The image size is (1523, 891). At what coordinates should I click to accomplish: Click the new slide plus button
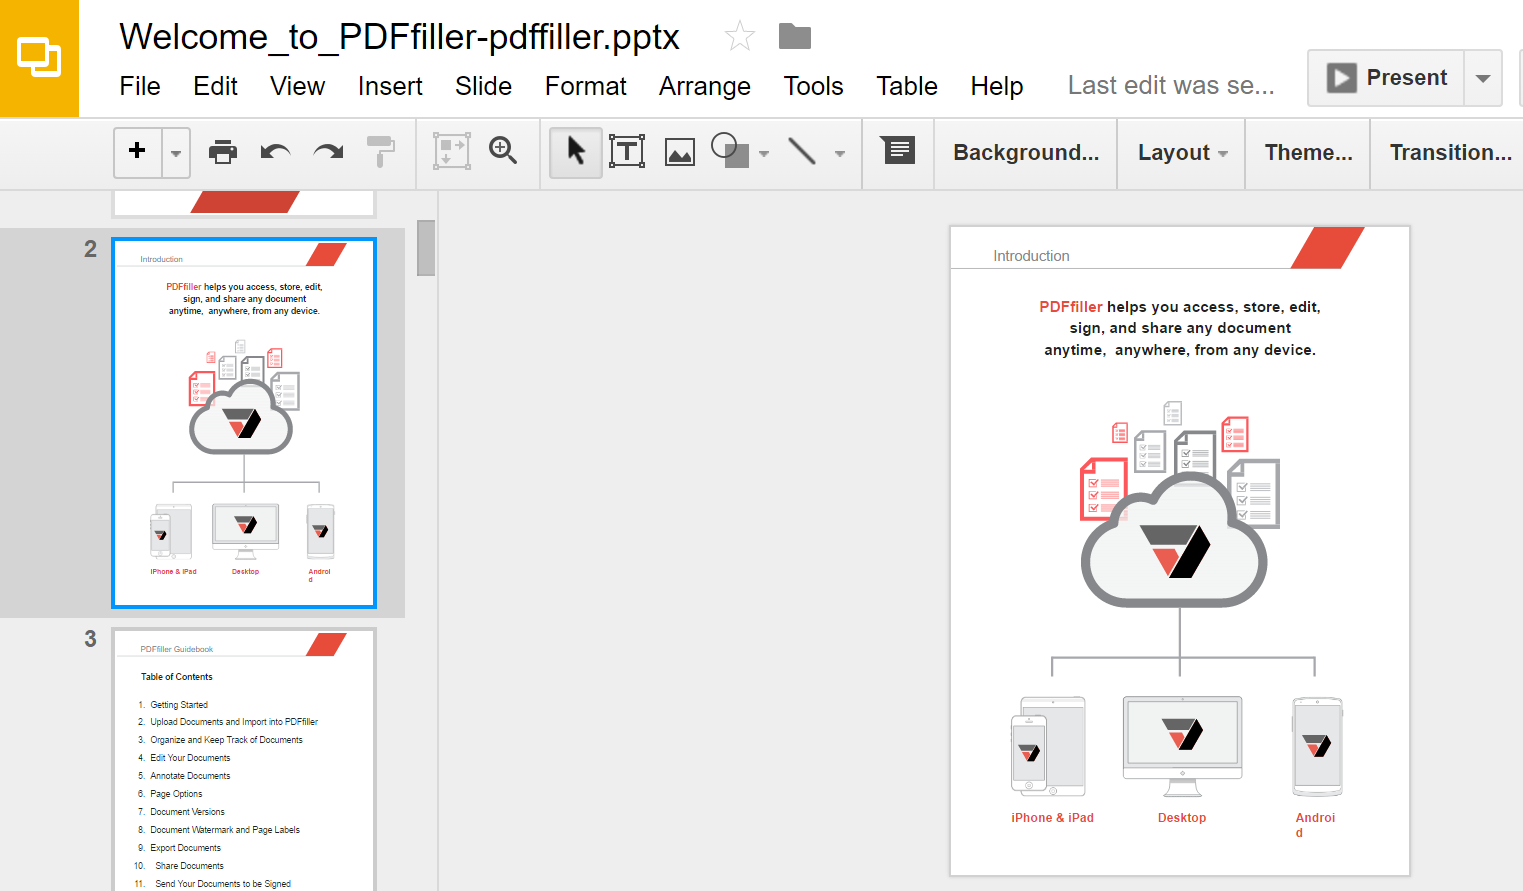(138, 152)
